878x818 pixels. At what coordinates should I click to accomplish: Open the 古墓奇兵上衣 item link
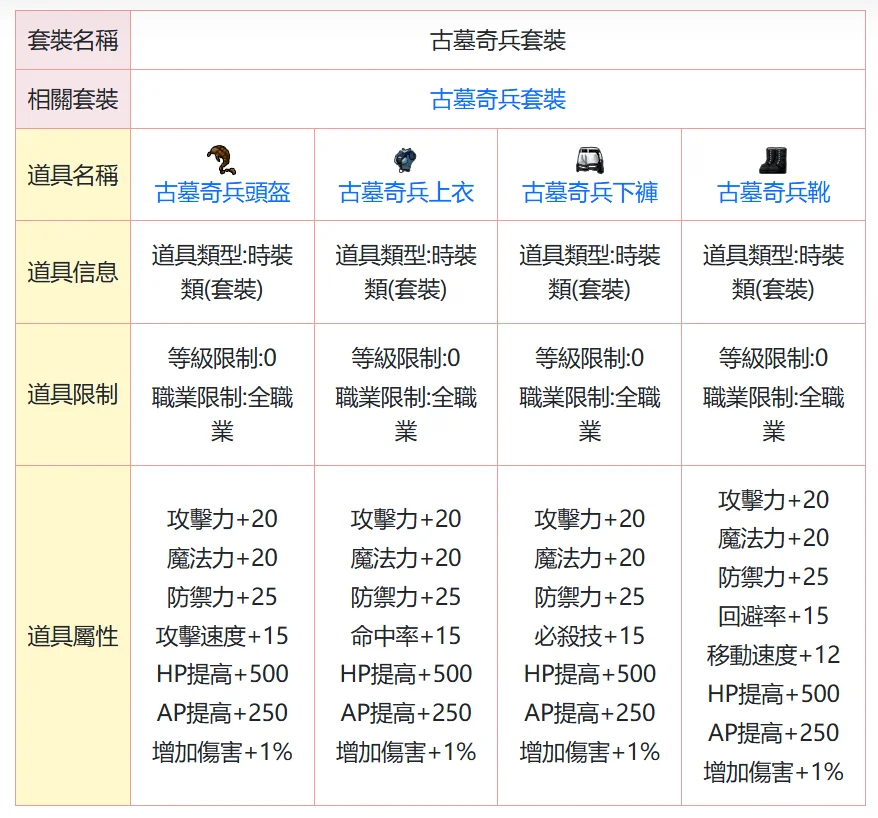406,192
